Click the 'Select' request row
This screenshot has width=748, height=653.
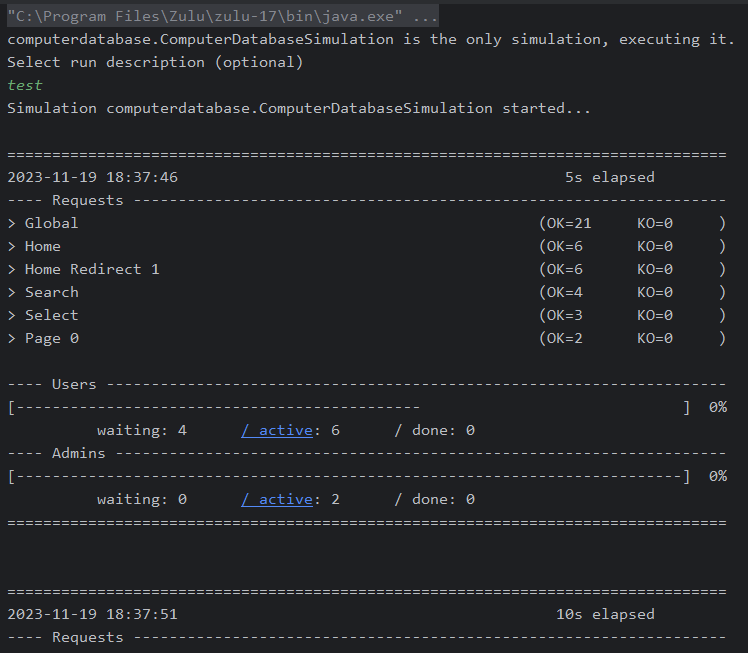point(366,315)
